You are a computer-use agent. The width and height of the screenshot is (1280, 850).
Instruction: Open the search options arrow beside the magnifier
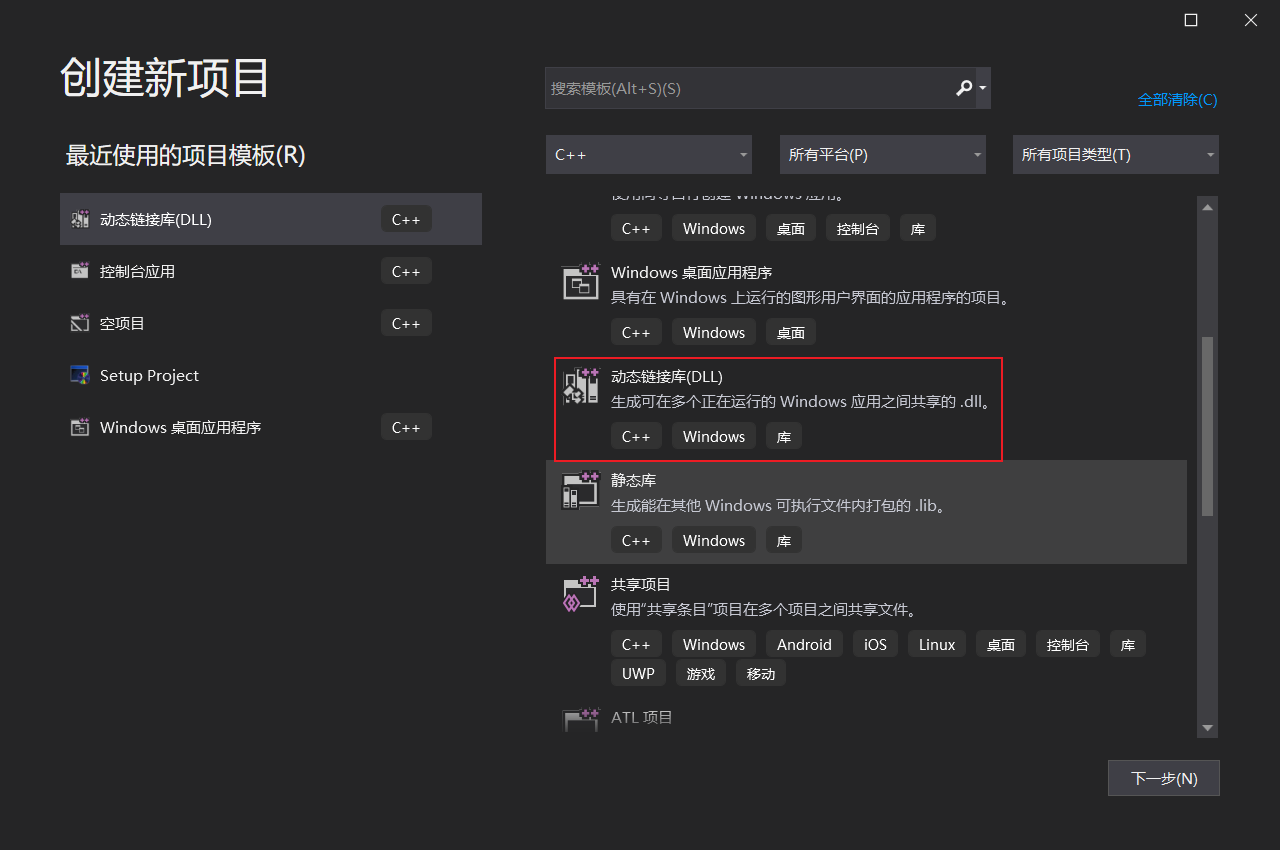click(981, 88)
